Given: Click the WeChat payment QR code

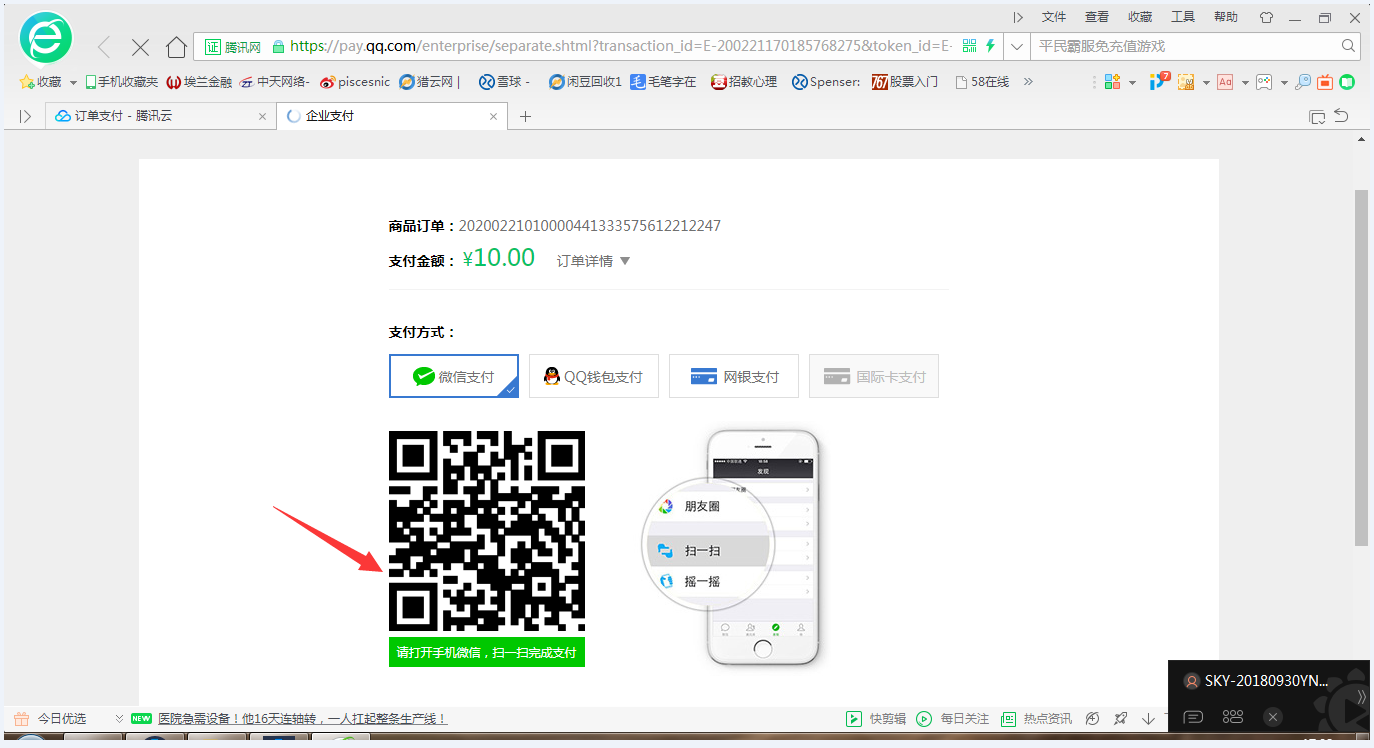Looking at the screenshot, I should point(487,532).
